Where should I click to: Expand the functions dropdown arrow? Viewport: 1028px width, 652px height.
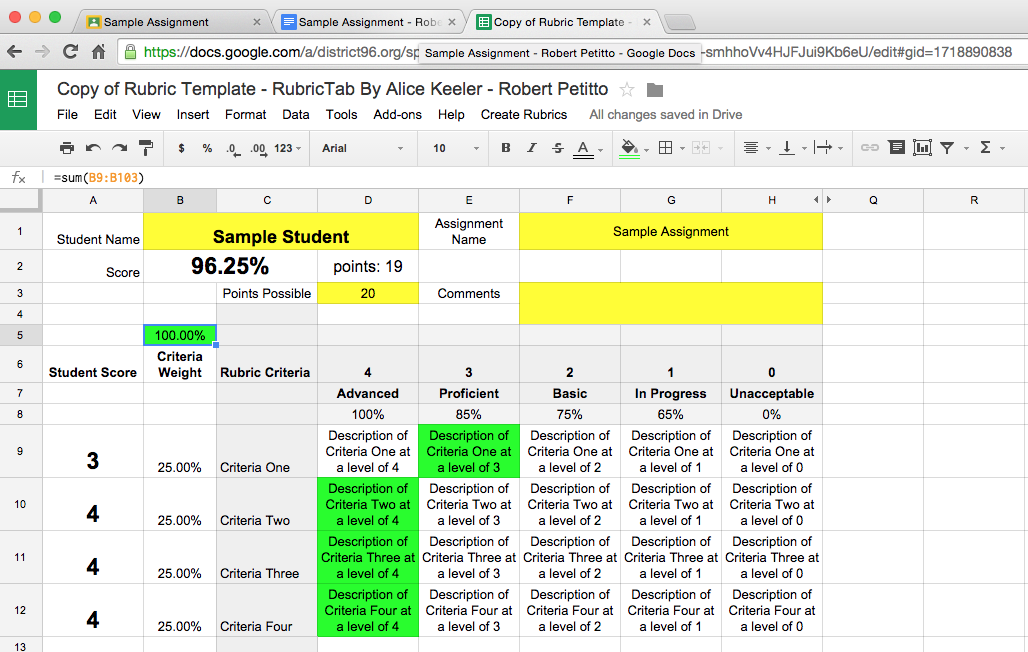[1002, 149]
